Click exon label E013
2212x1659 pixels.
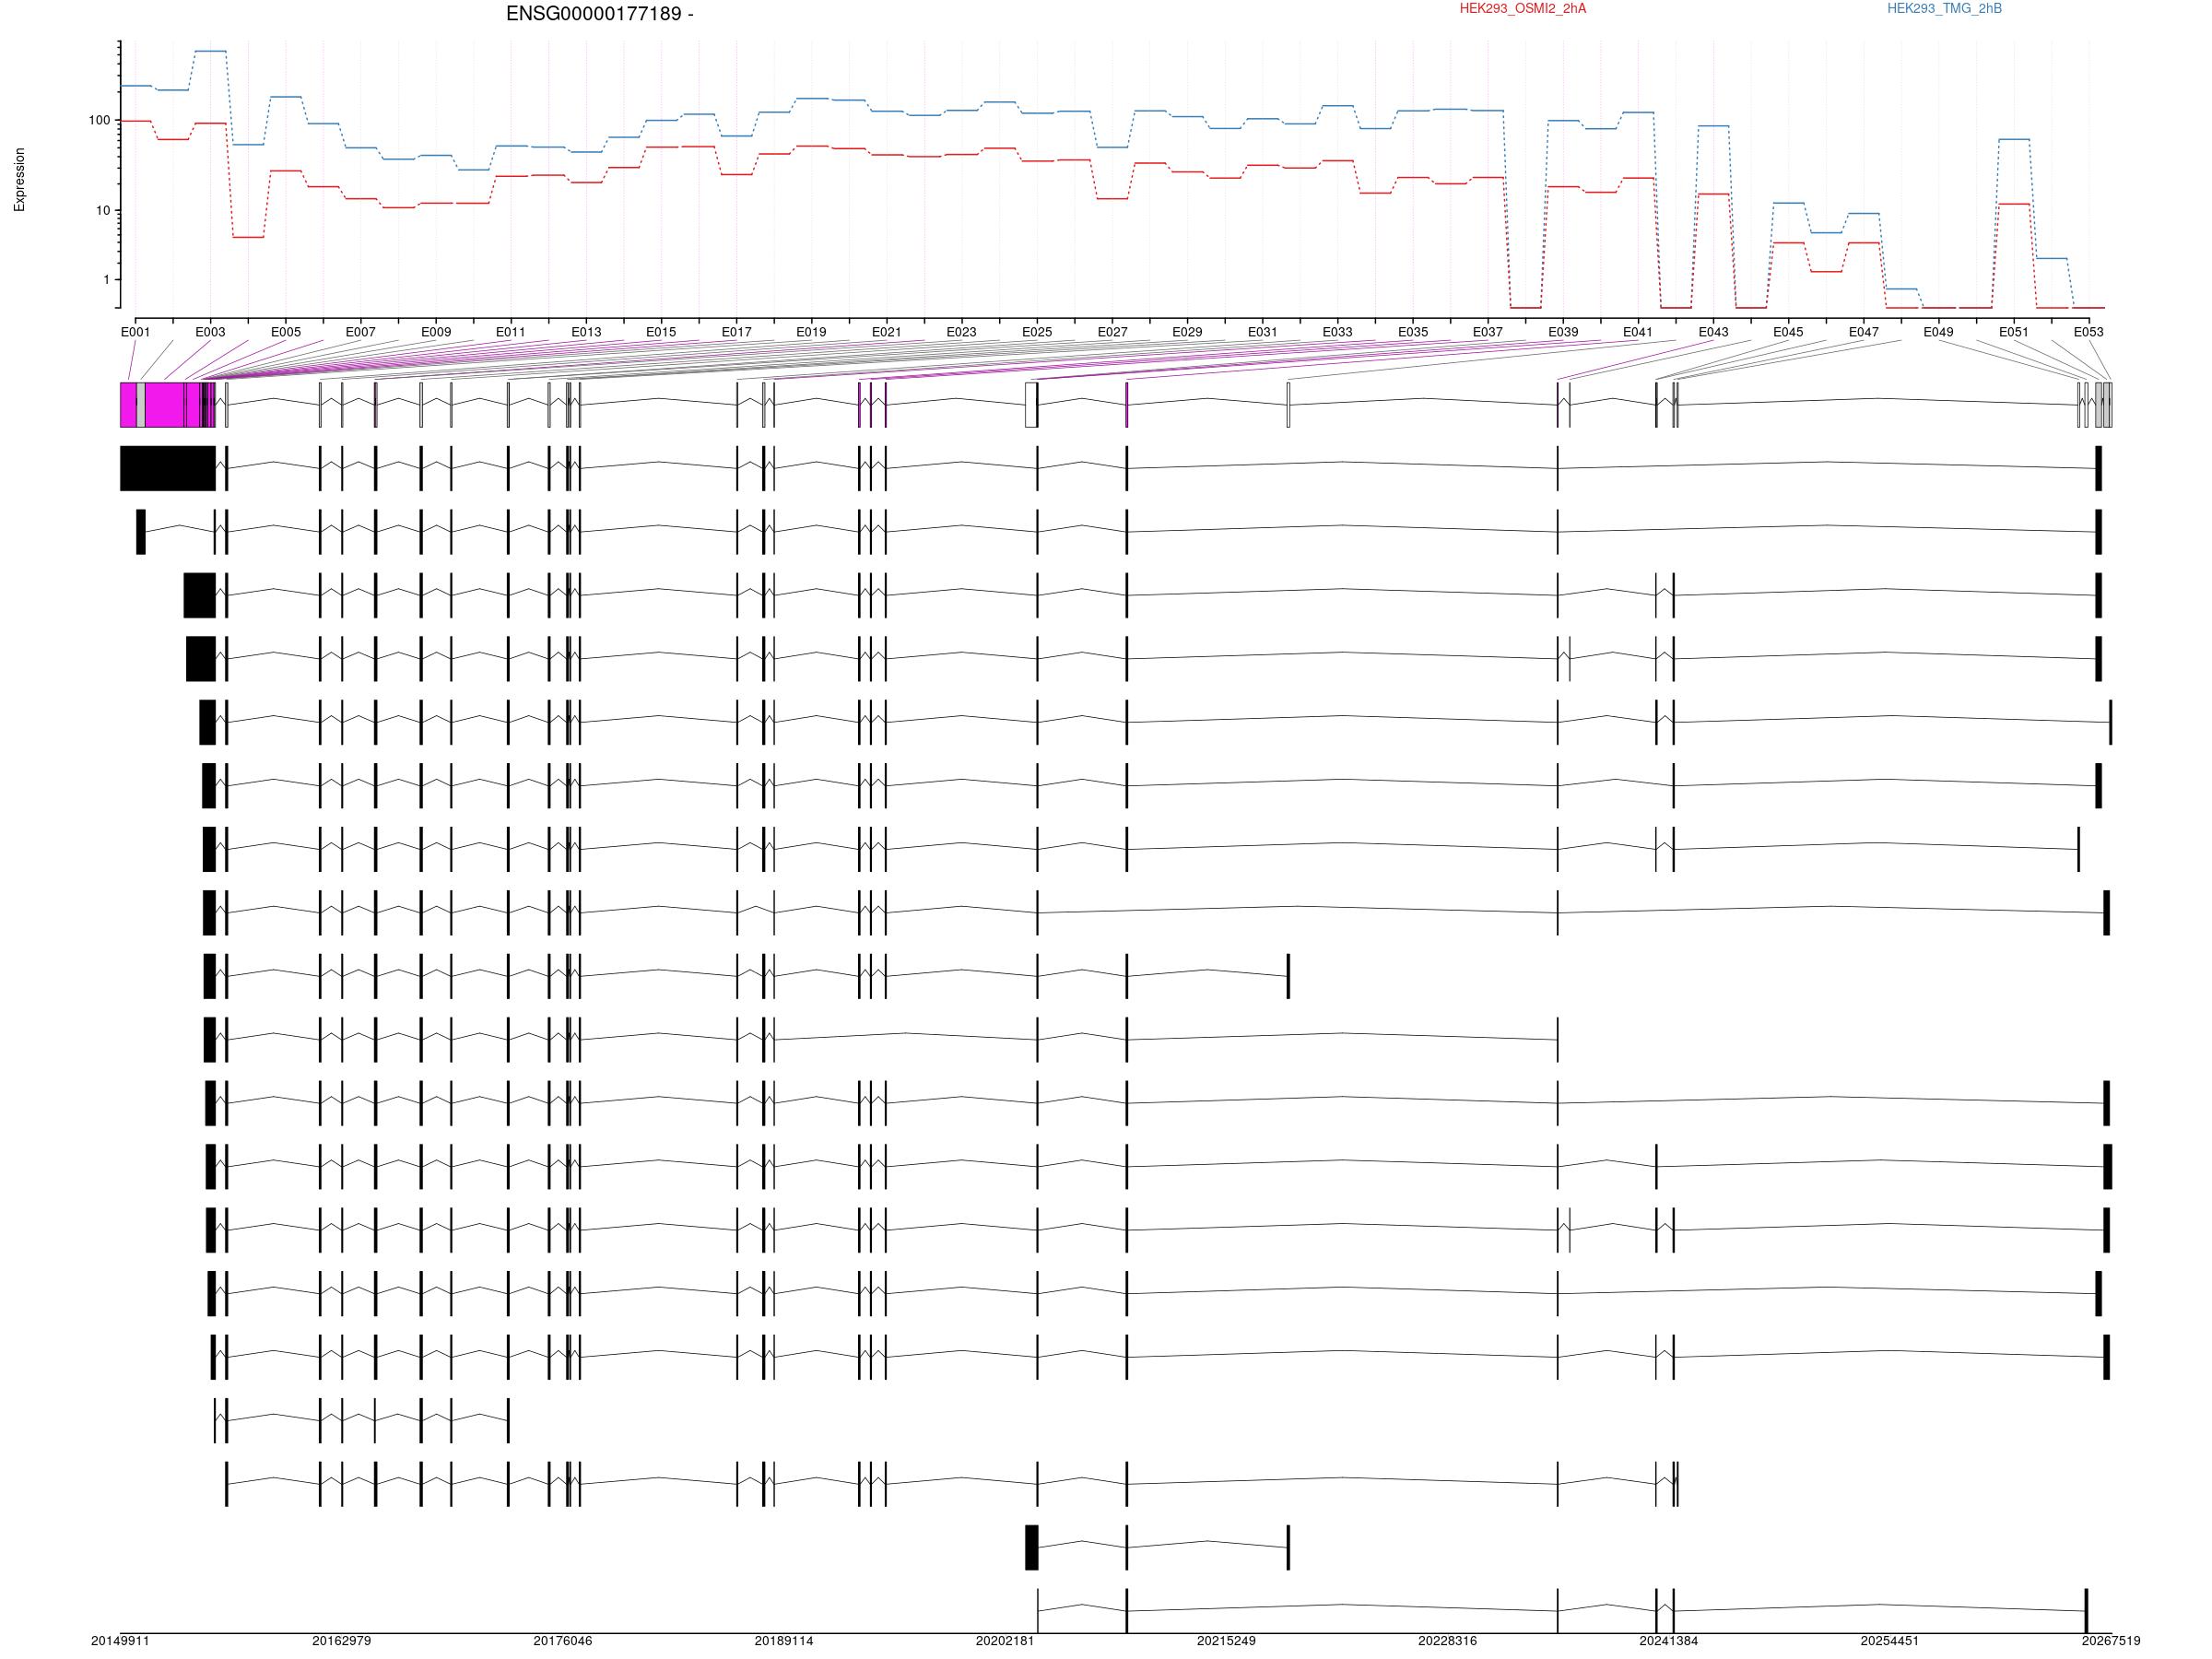pyautogui.click(x=586, y=332)
